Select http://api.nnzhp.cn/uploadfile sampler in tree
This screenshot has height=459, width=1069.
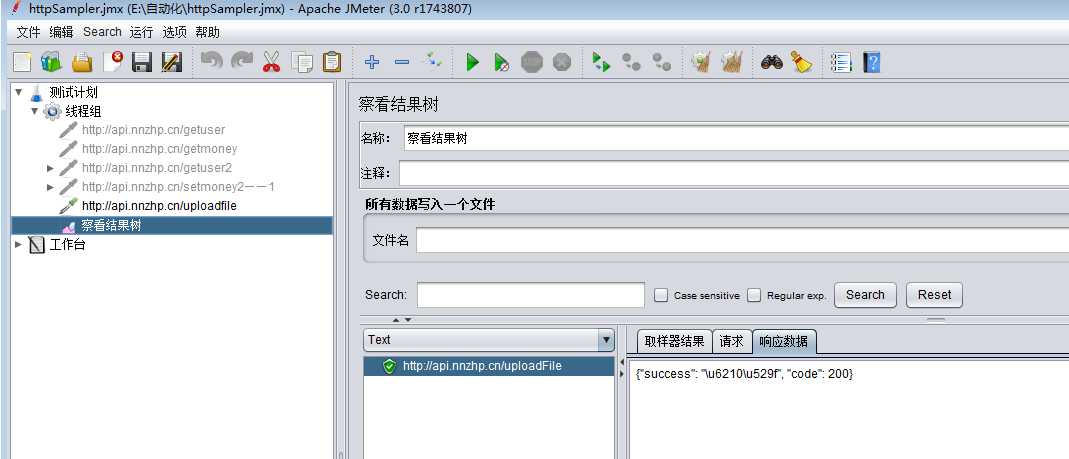point(160,205)
